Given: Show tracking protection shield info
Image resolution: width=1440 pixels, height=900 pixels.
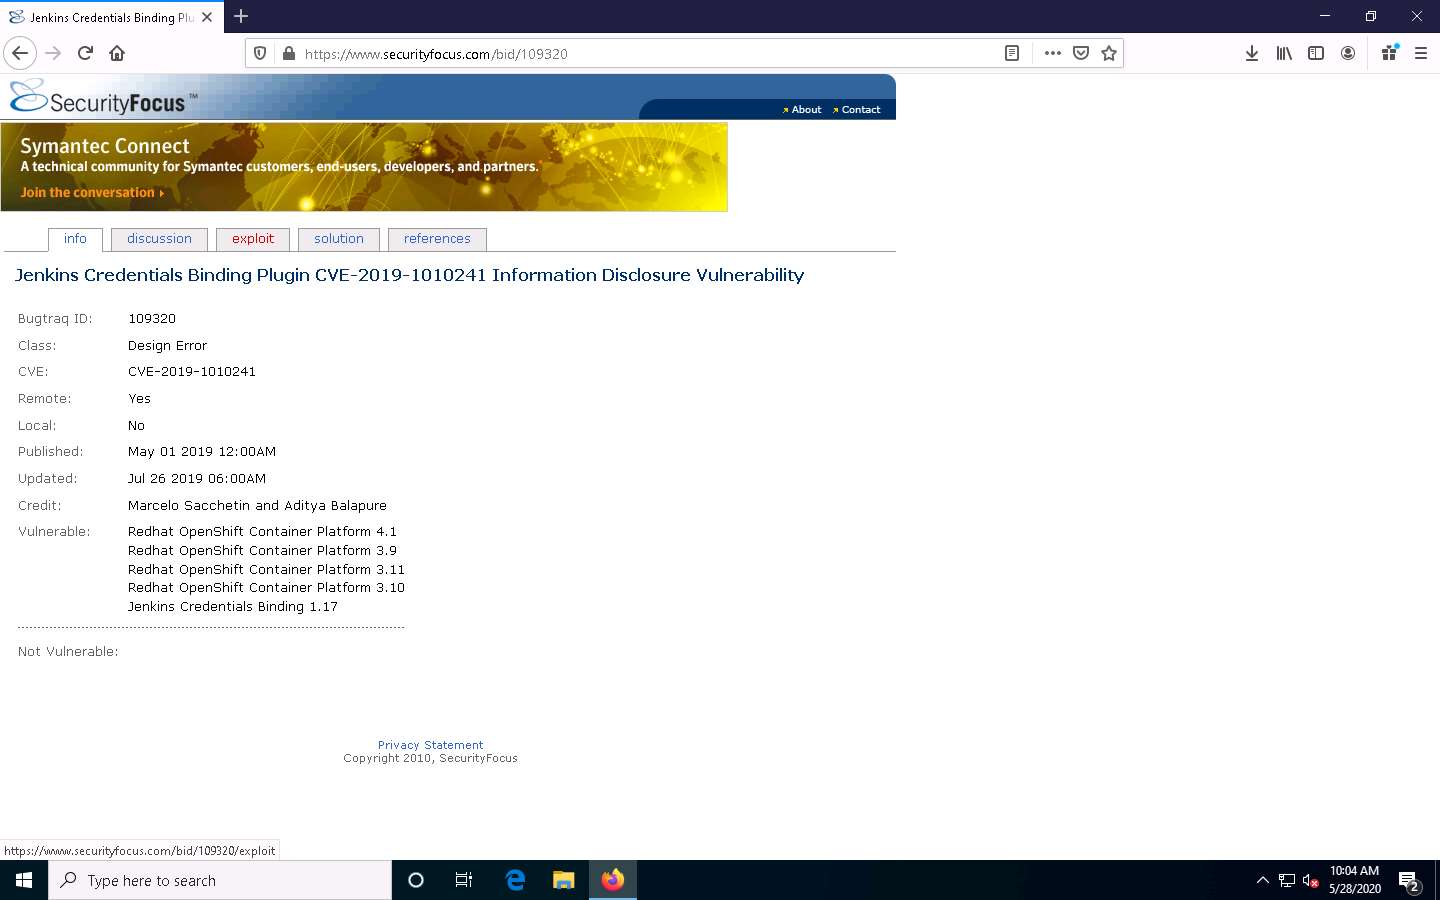Looking at the screenshot, I should coord(260,54).
